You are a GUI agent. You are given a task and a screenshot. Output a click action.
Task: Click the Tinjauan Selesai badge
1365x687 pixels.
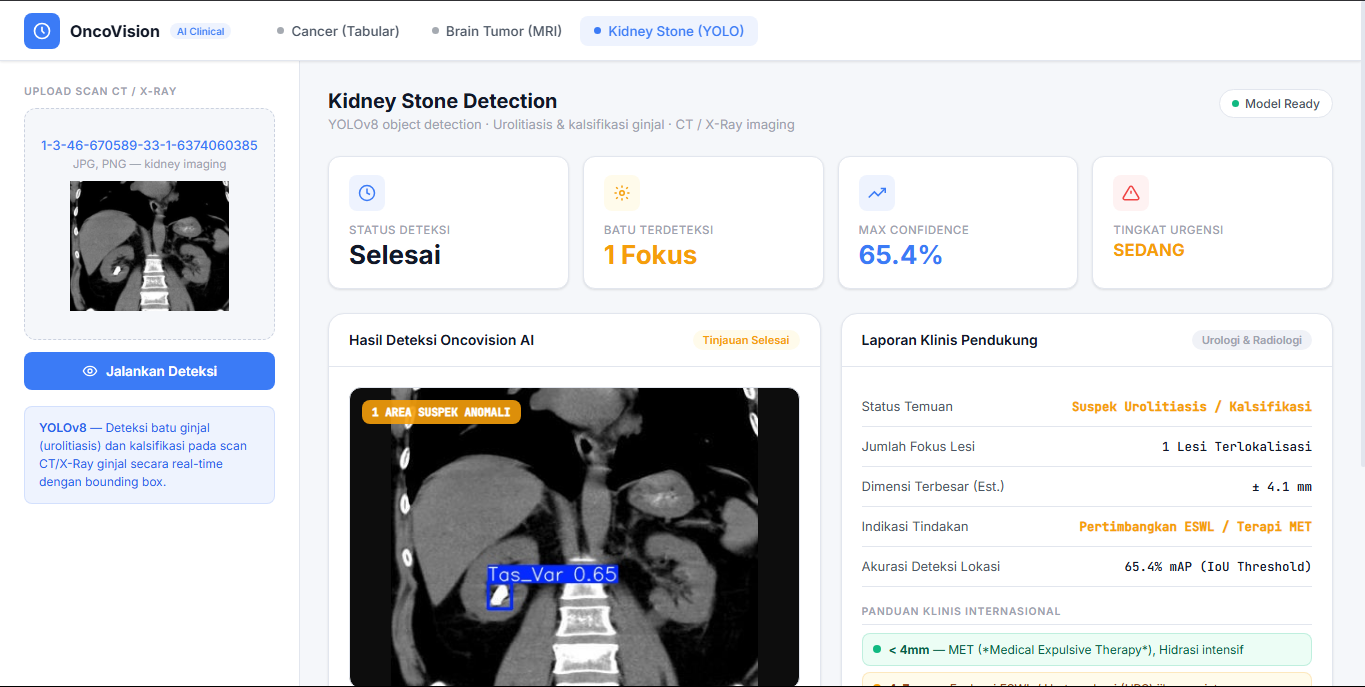tap(746, 340)
